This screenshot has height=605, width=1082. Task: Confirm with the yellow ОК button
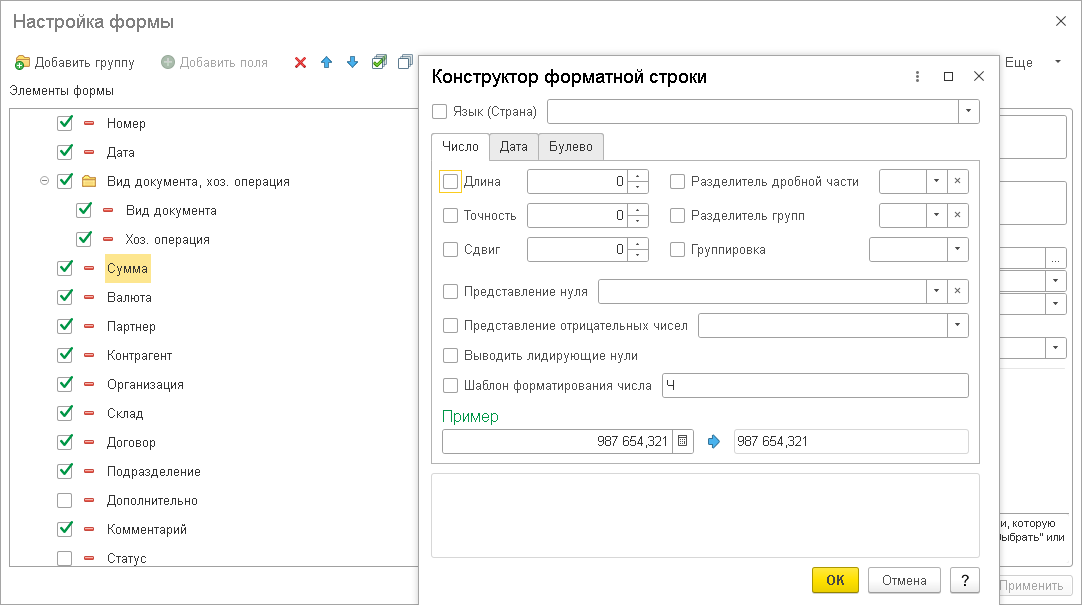(x=835, y=580)
